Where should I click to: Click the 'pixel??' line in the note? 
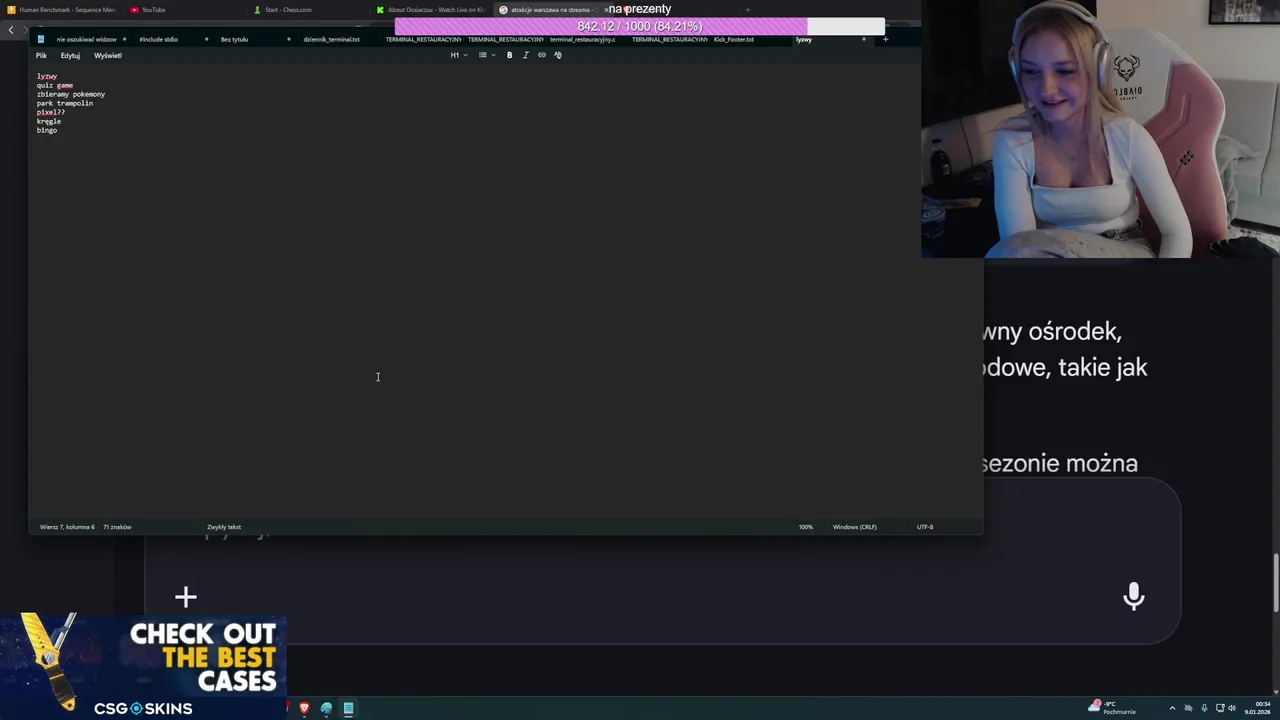51,112
